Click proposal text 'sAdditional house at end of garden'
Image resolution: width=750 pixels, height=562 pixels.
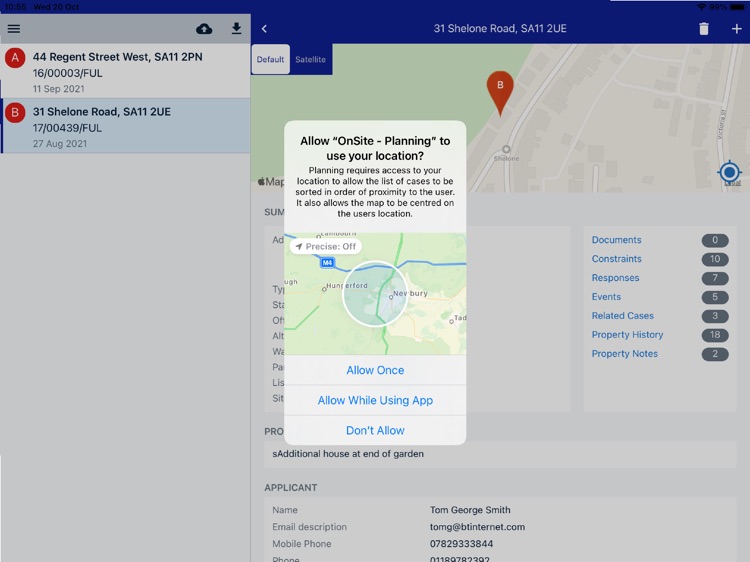click(348, 453)
